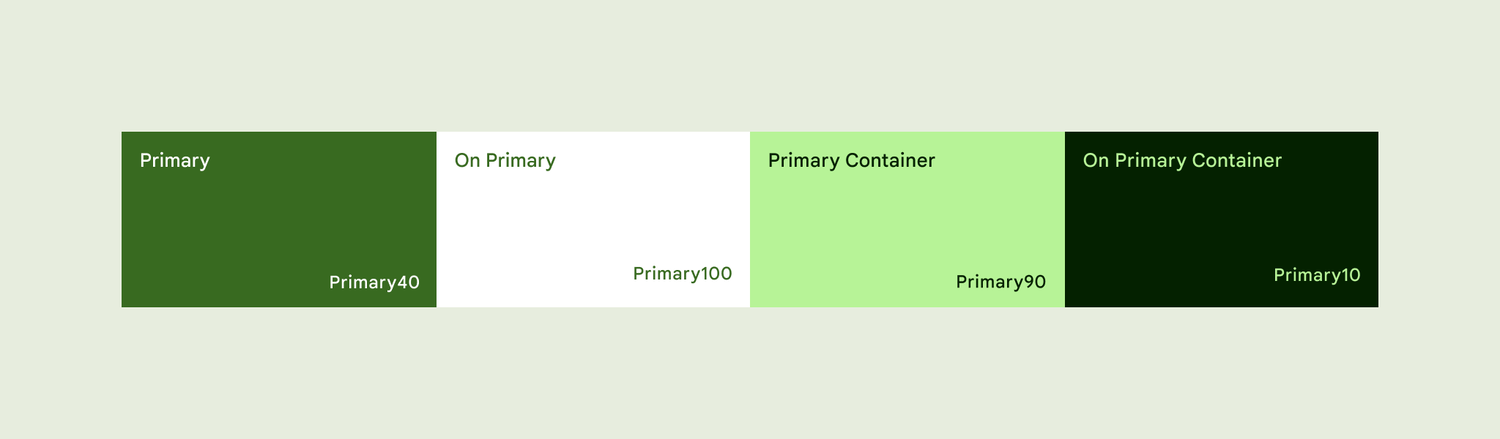This screenshot has width=1500, height=439.
Task: Click the number 10 in the Primary10 label
Action: tap(1351, 275)
